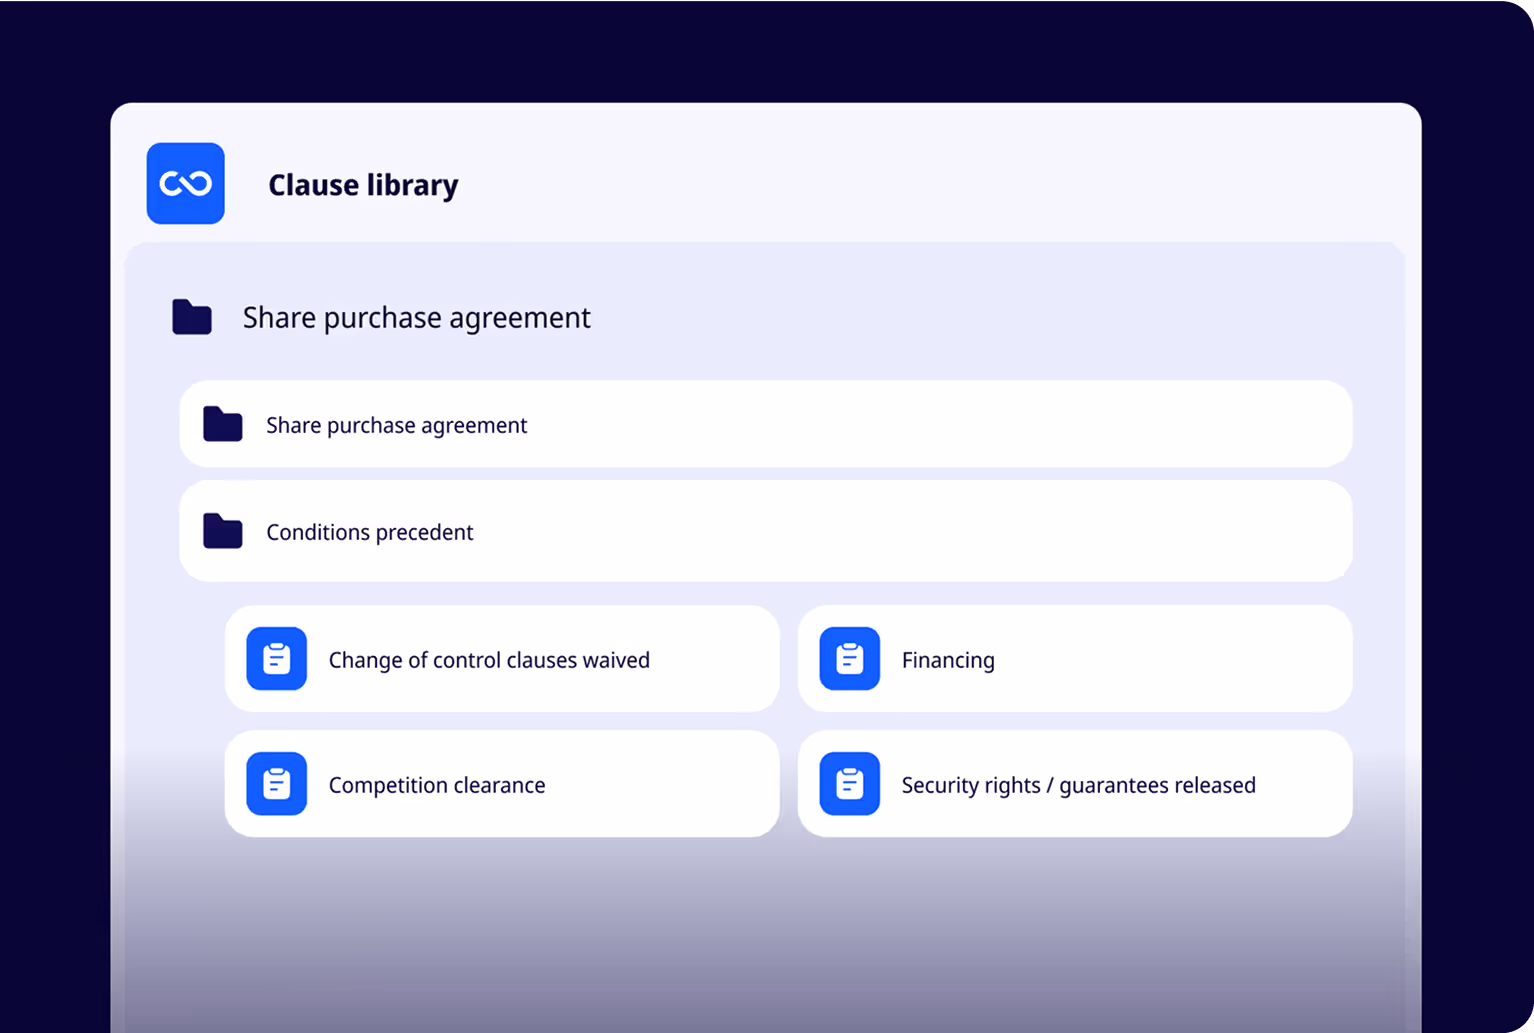Click folder icon in Conditions precedent row
Screen dimensions: 1534x1033
(x=223, y=531)
